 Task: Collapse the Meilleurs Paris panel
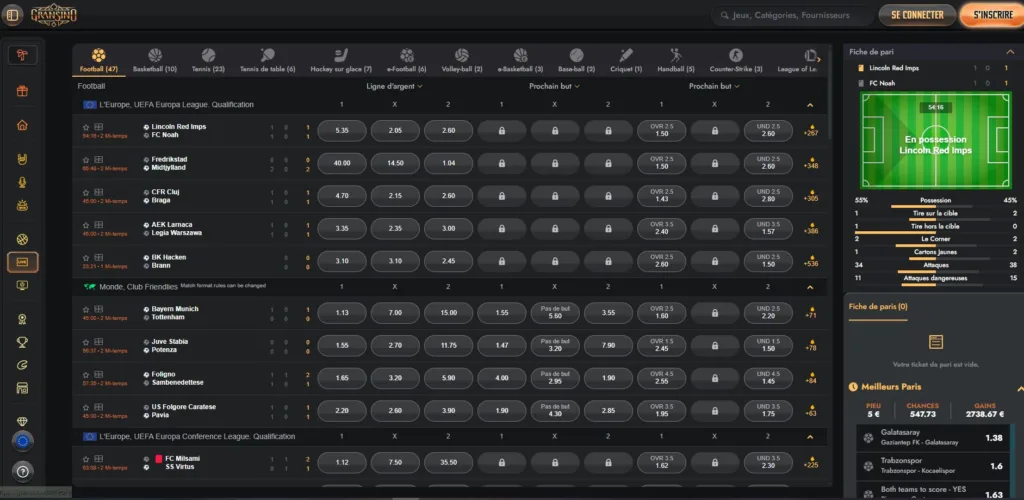pos(1020,388)
